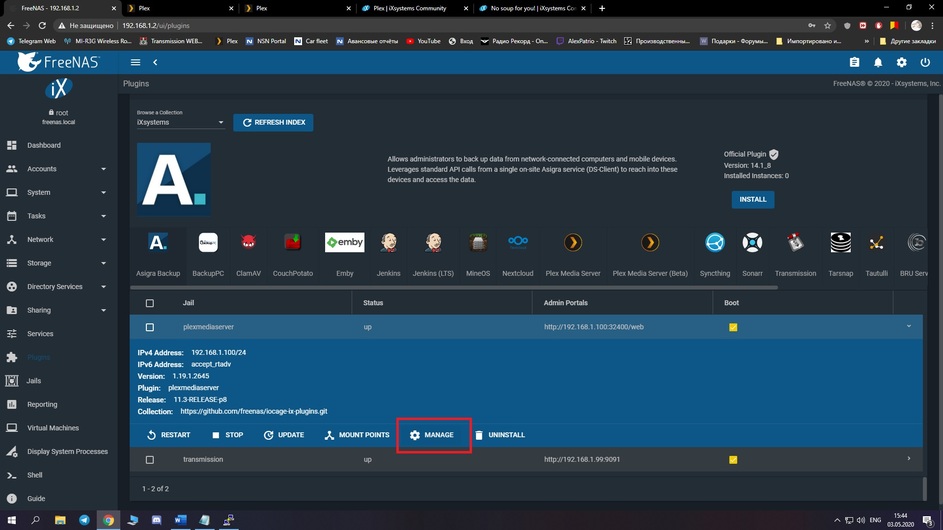943x530 pixels.
Task: Expand the transmission row chevron
Action: pyautogui.click(x=909, y=458)
